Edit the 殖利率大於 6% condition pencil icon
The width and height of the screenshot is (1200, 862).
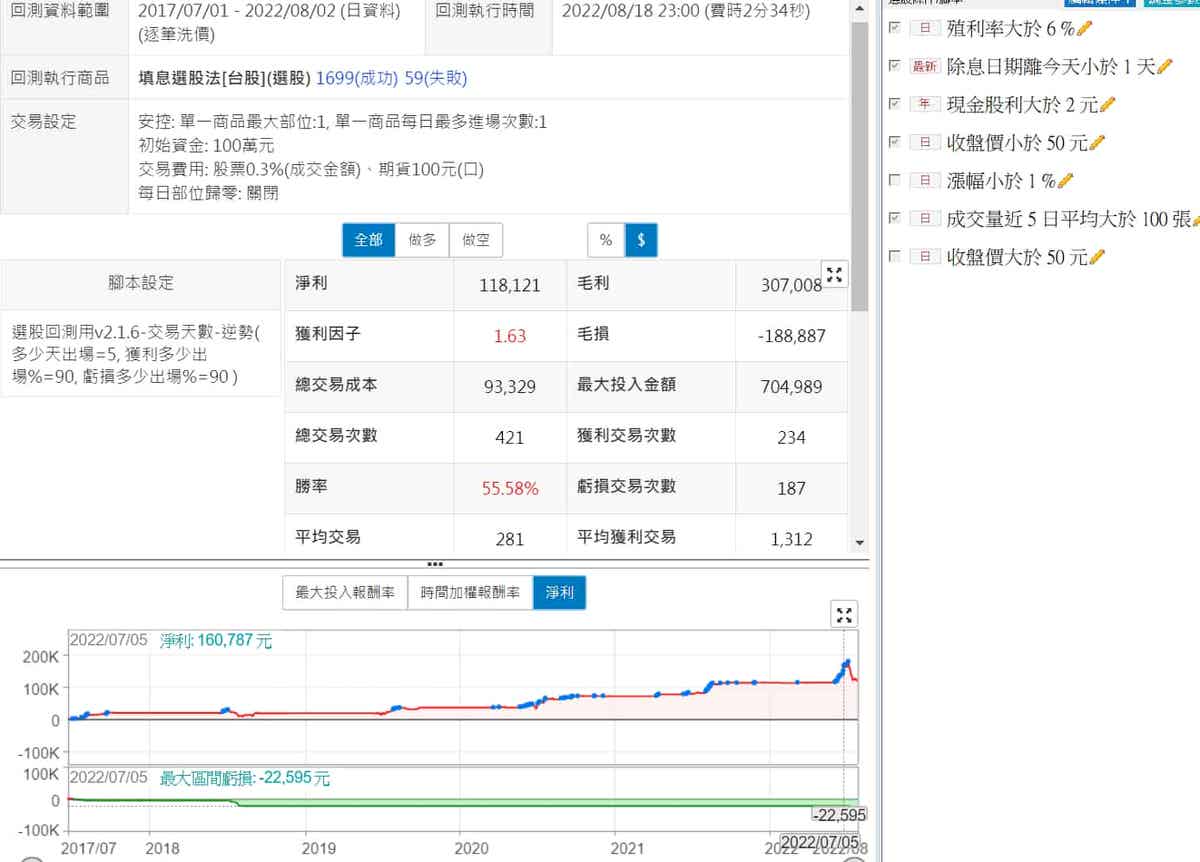(1085, 28)
